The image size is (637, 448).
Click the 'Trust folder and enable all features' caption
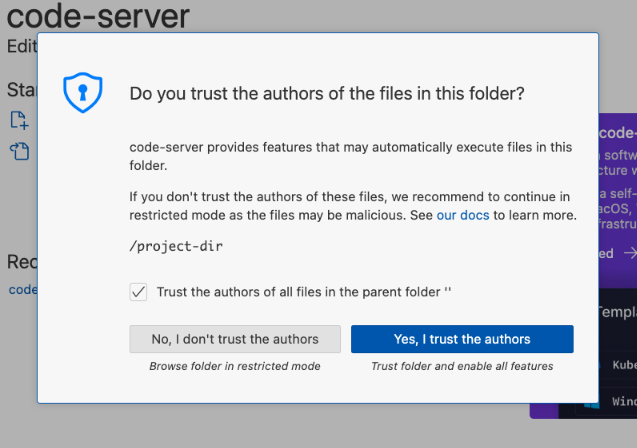tap(462, 366)
